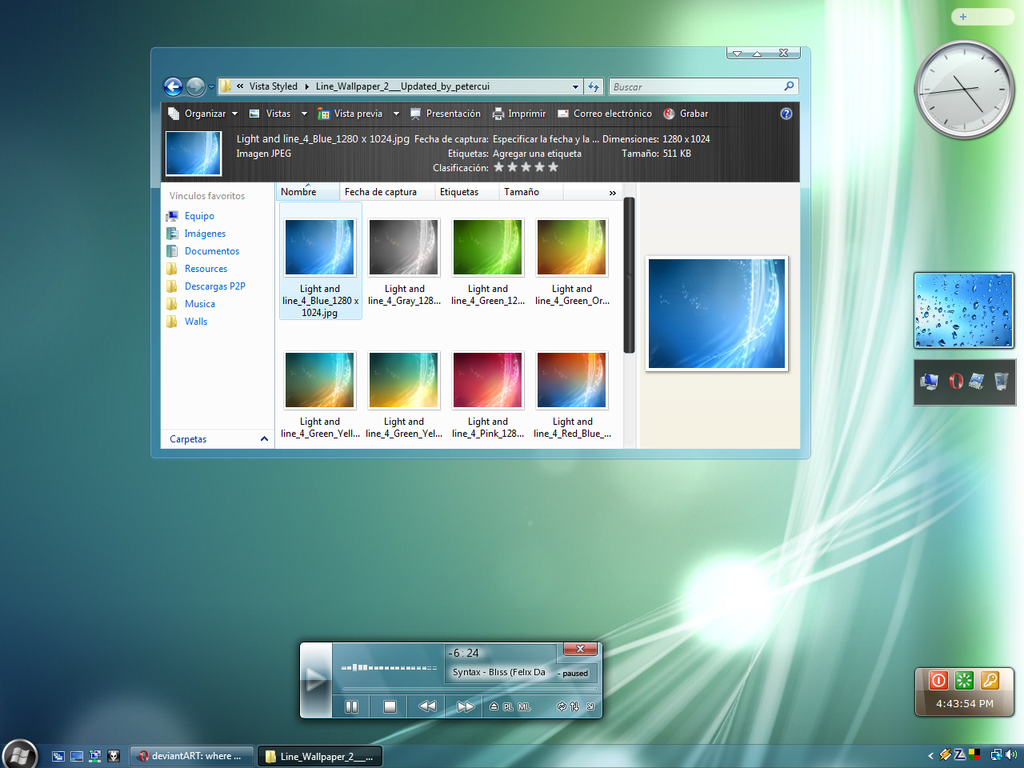1024x768 pixels.
Task: Click the red shutdown button in clock widget
Action: tap(938, 680)
